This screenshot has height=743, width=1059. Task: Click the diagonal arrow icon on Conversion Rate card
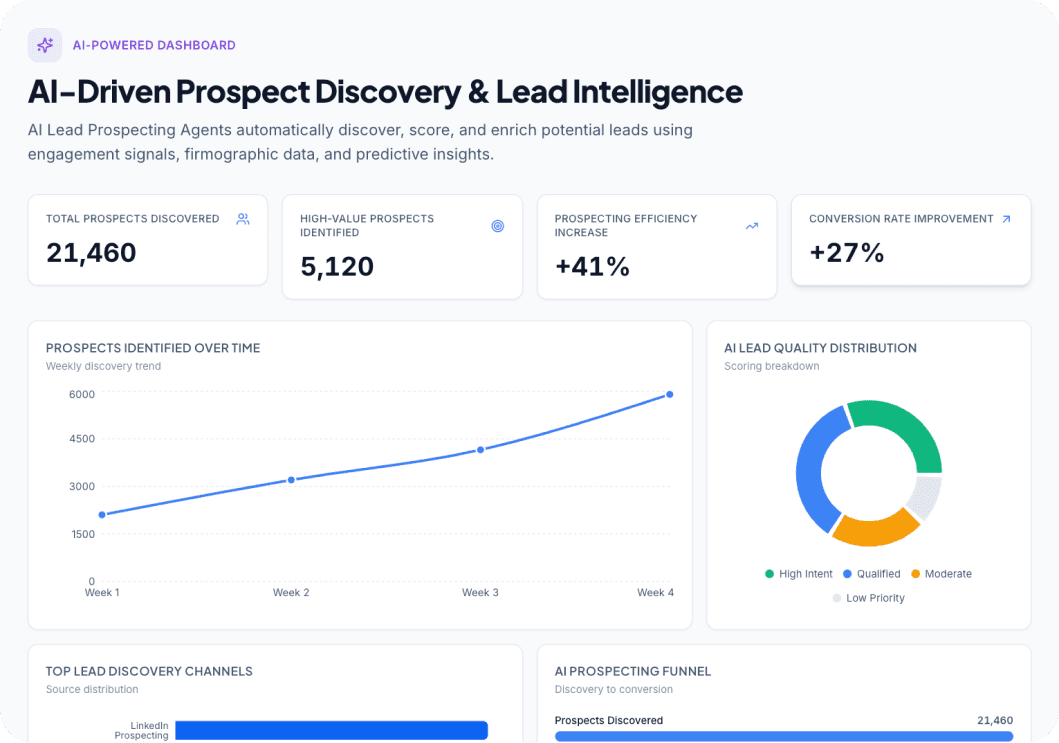(1007, 218)
